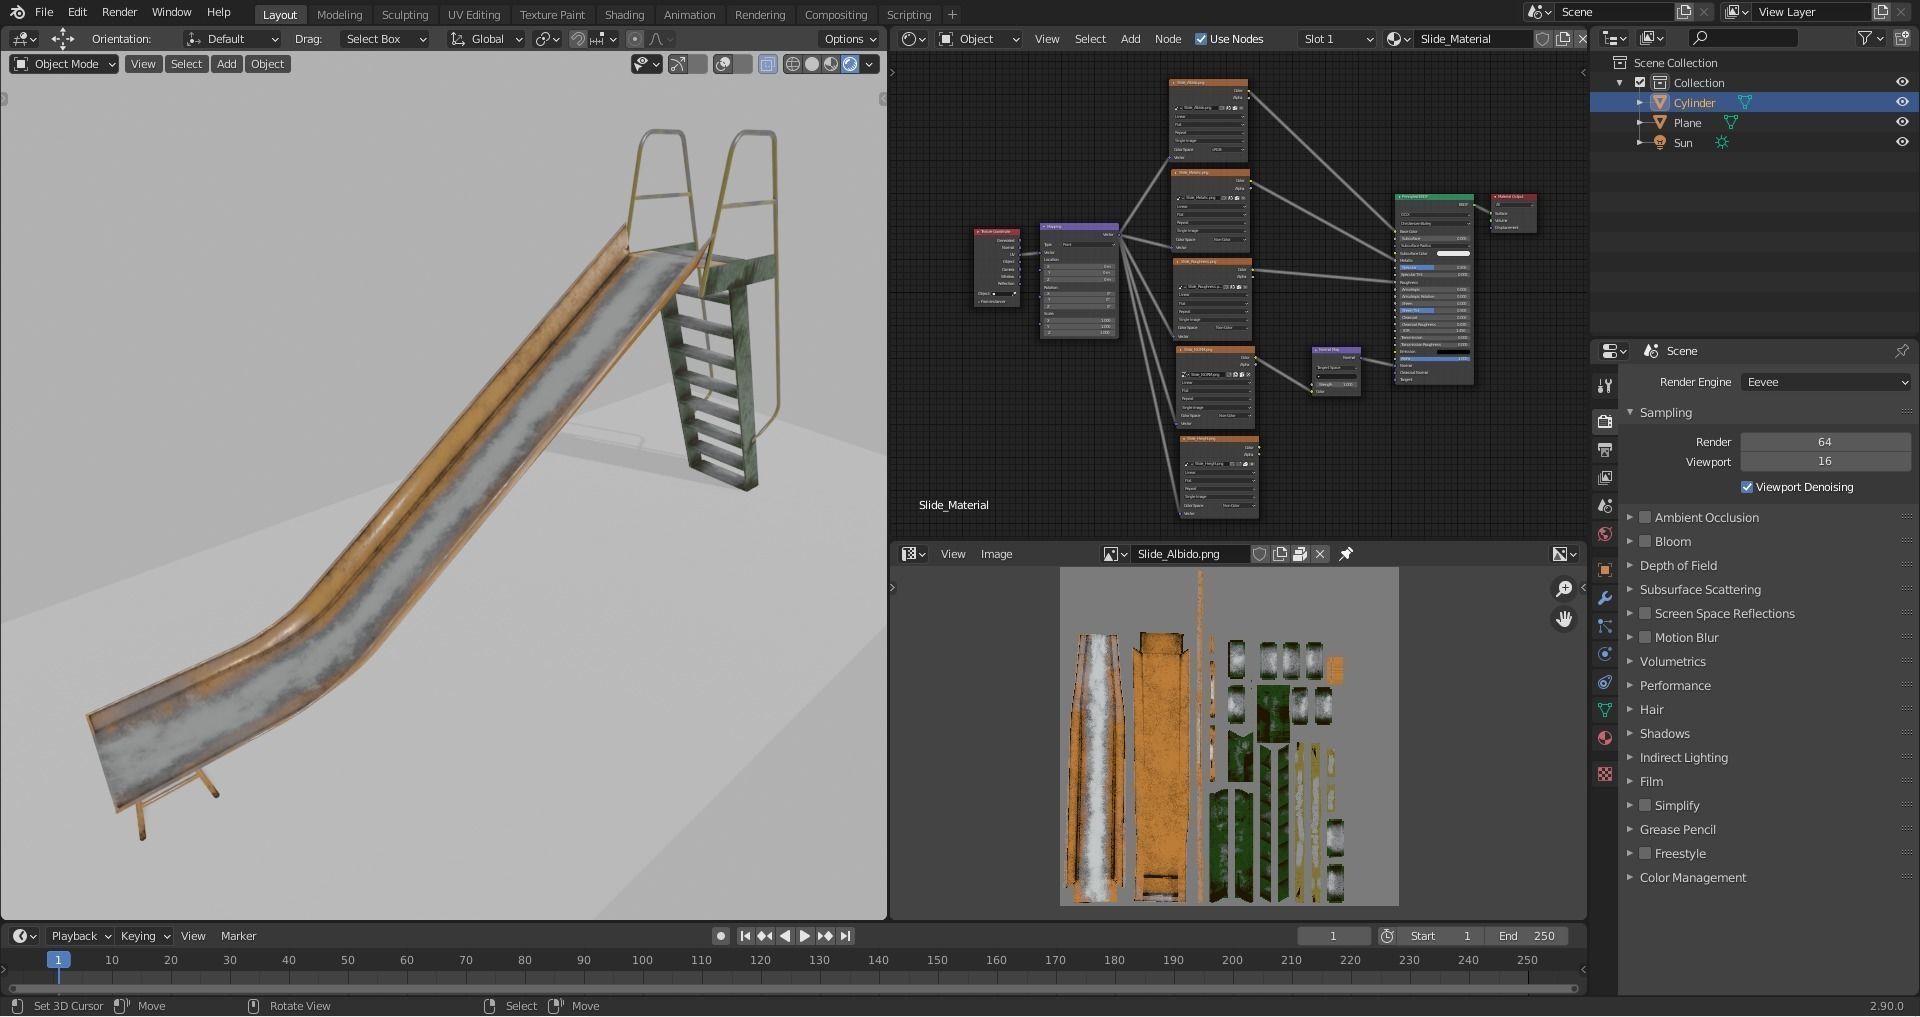The height and width of the screenshot is (1017, 1920).
Task: Expand the Cylinder object in outliner
Action: (x=1640, y=102)
